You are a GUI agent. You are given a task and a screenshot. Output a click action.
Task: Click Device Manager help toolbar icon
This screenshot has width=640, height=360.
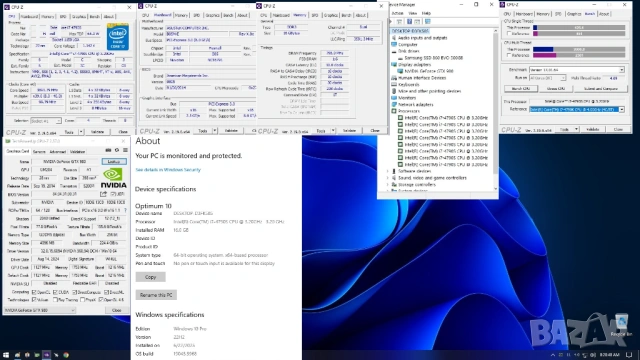point(409,21)
